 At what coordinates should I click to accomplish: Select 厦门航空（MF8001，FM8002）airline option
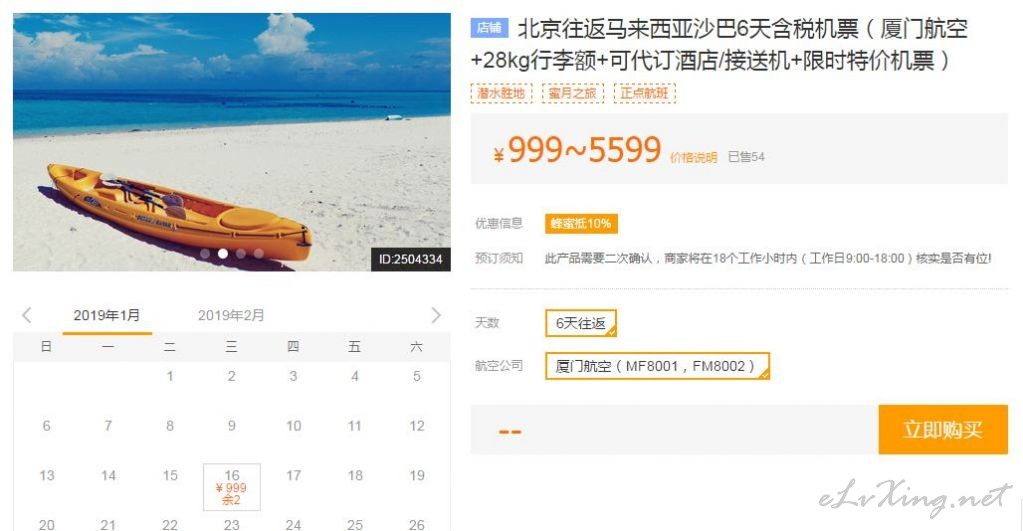(x=657, y=366)
